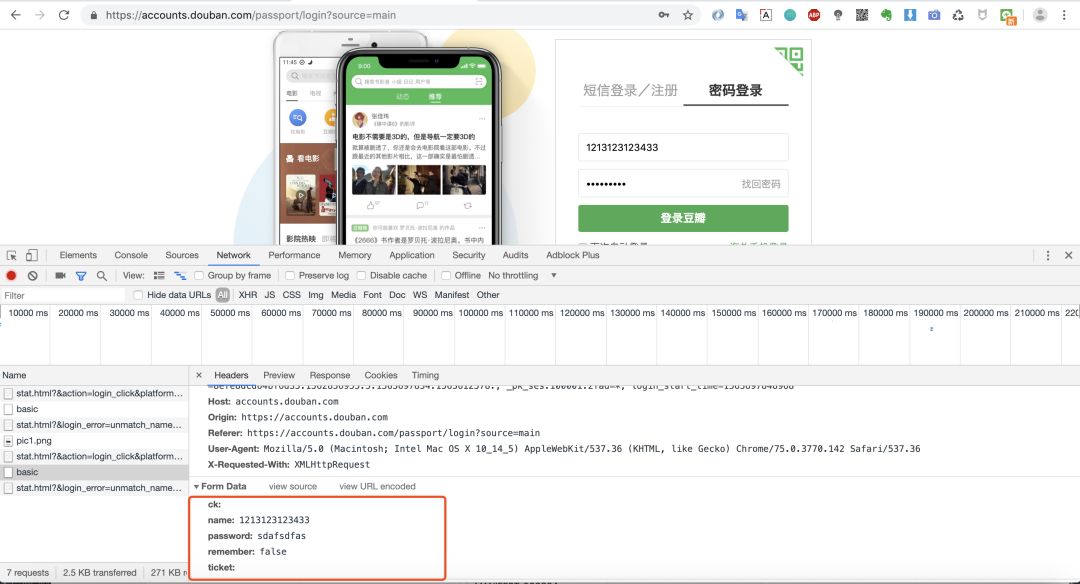Toggle the overview waterfall view icon
Viewport: 1080px width, 584px height.
coord(180,275)
